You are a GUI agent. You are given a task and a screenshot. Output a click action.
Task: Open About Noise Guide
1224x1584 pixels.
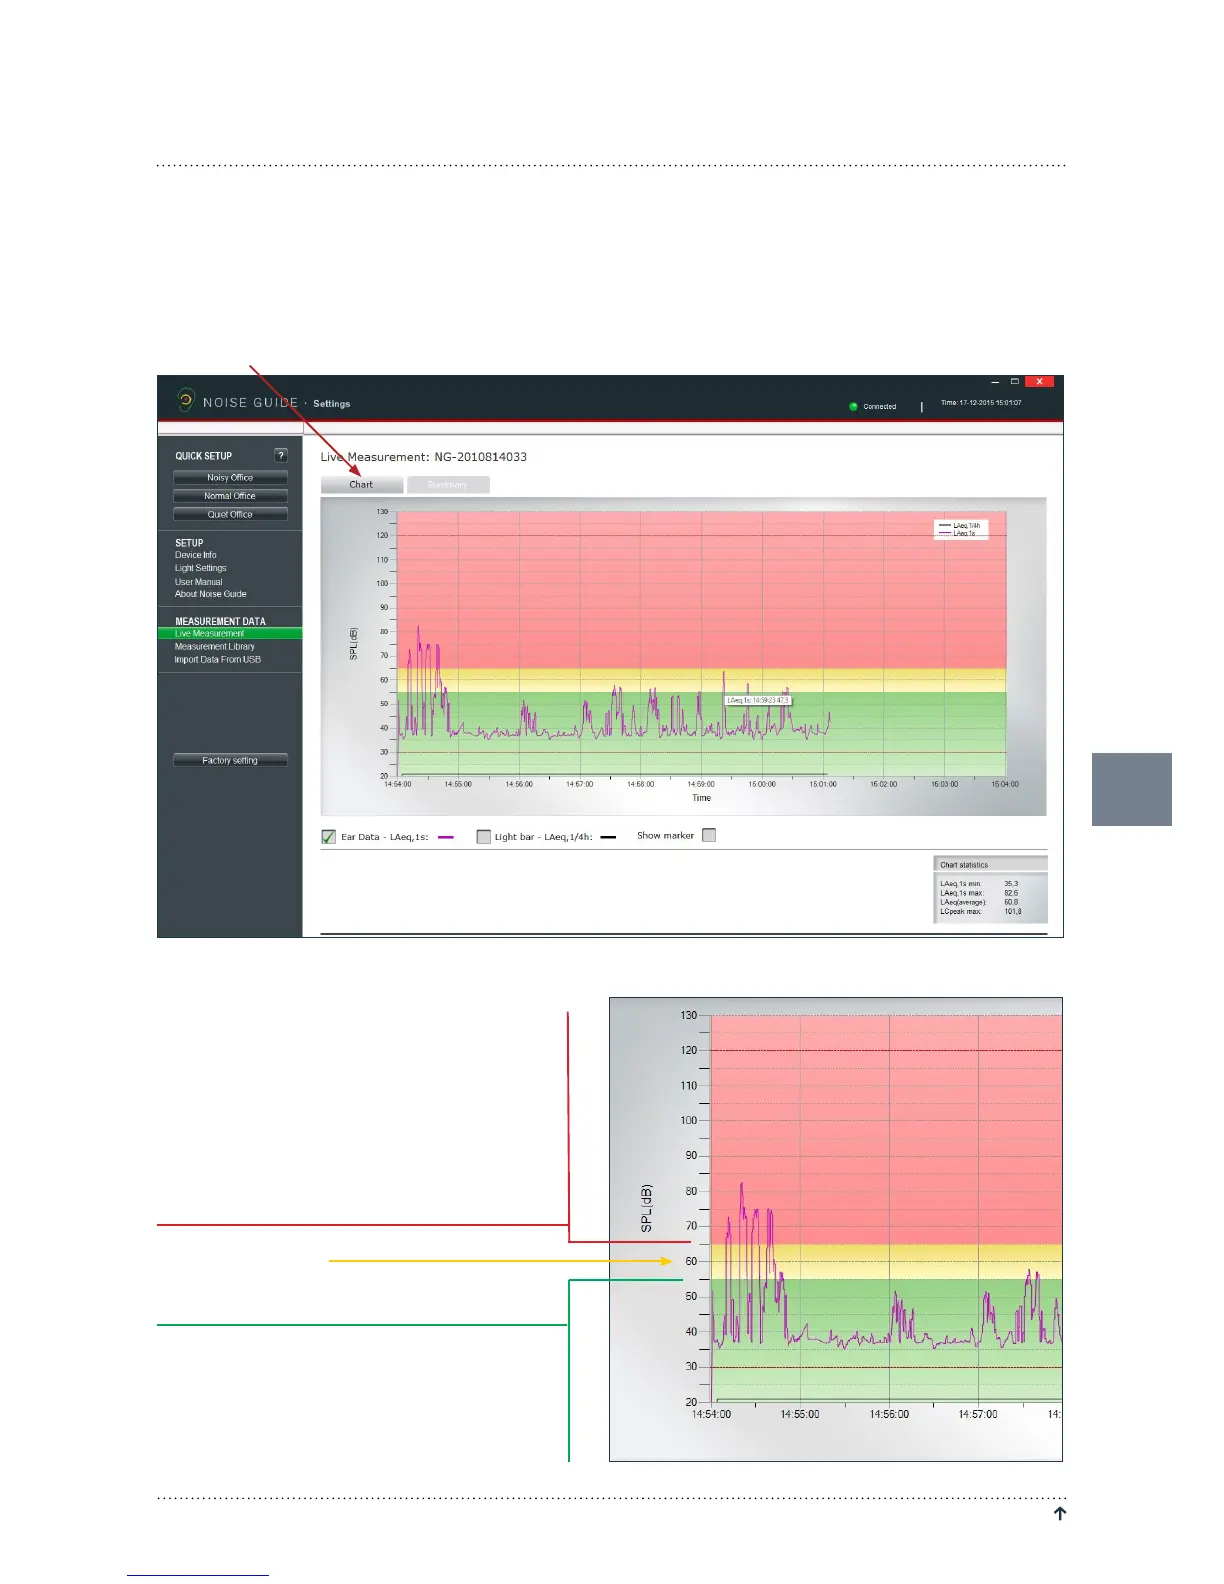[x=210, y=594]
